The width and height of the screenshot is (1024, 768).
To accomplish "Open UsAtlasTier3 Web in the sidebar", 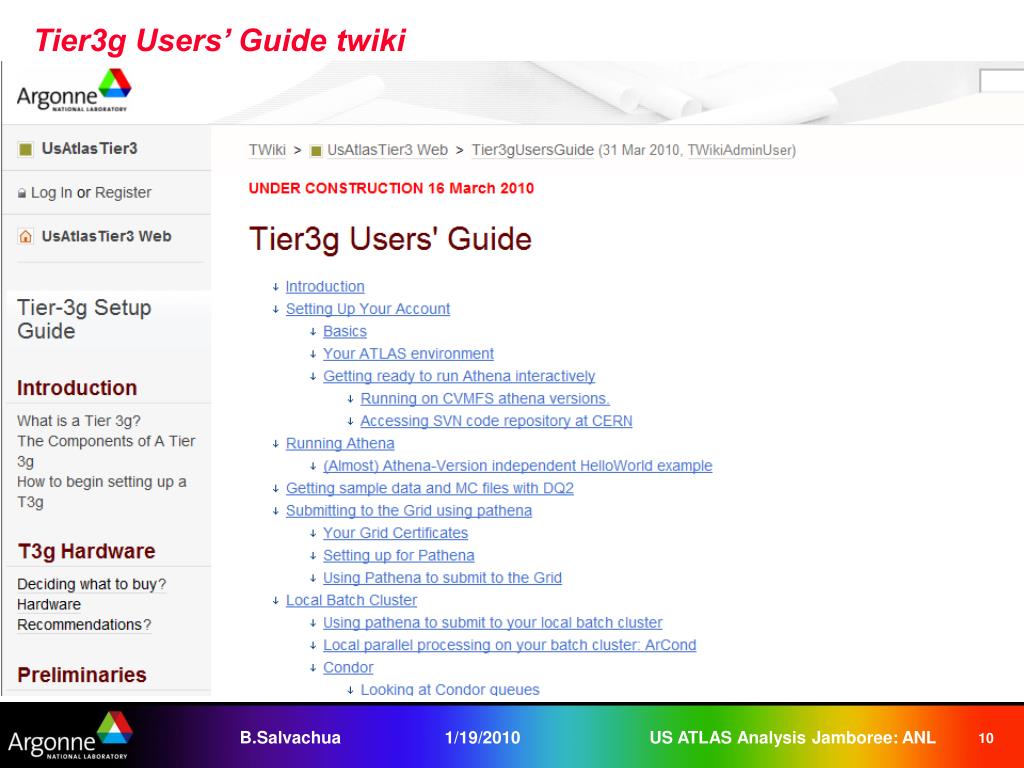I will point(106,236).
